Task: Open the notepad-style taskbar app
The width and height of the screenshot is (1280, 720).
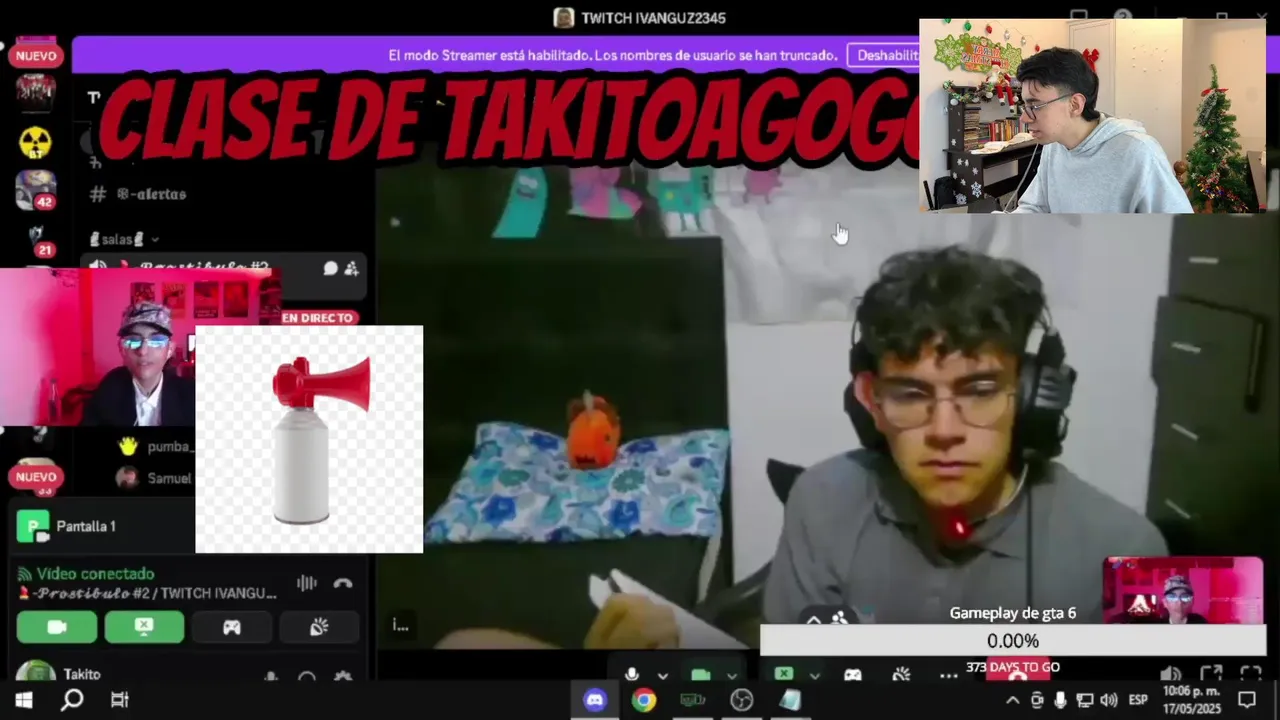Action: 790,700
